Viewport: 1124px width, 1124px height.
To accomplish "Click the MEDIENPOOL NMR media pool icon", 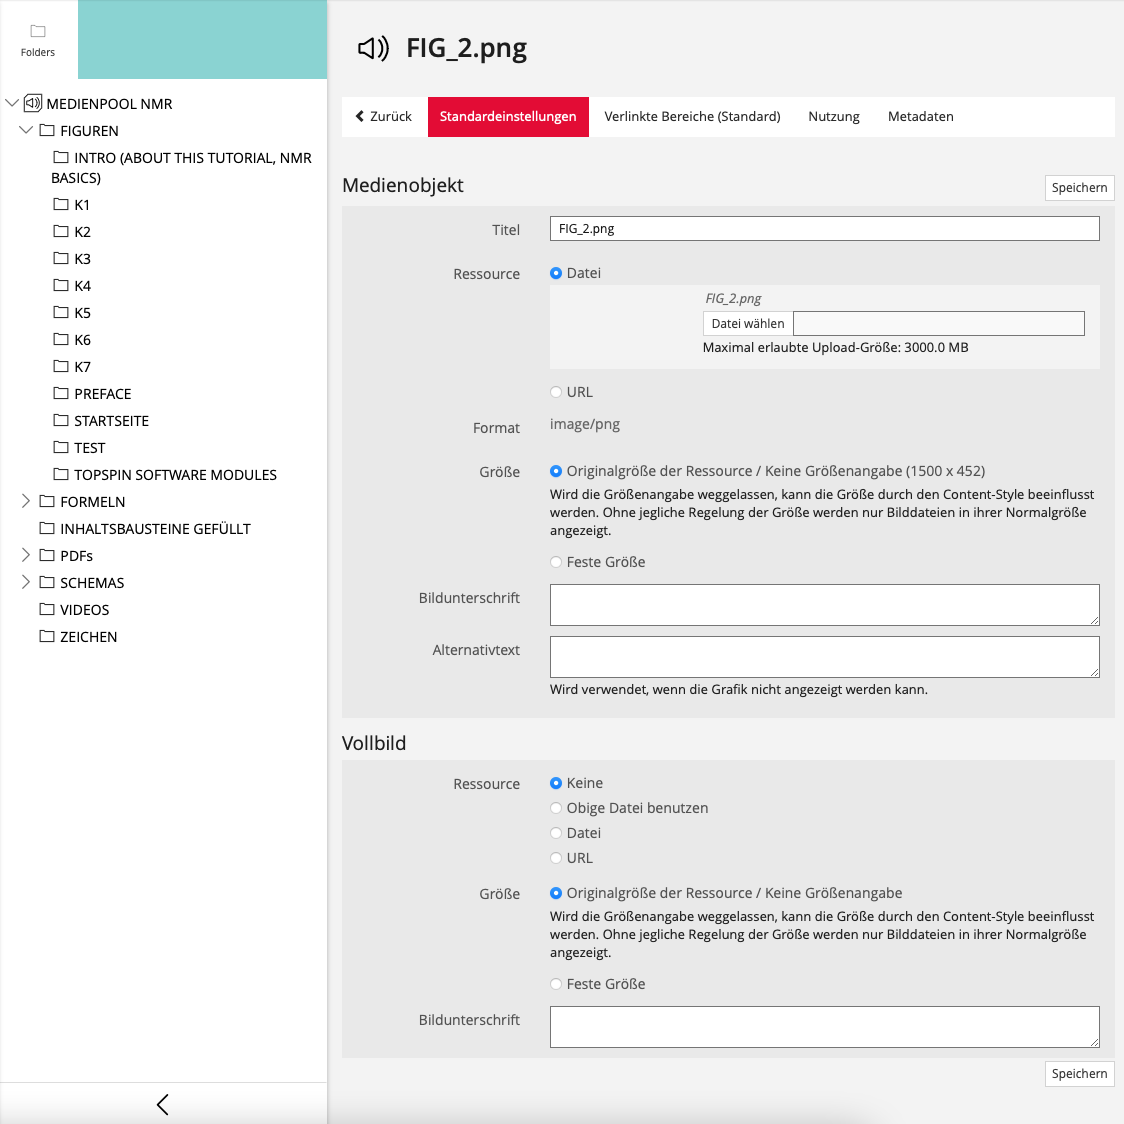I will tap(33, 103).
